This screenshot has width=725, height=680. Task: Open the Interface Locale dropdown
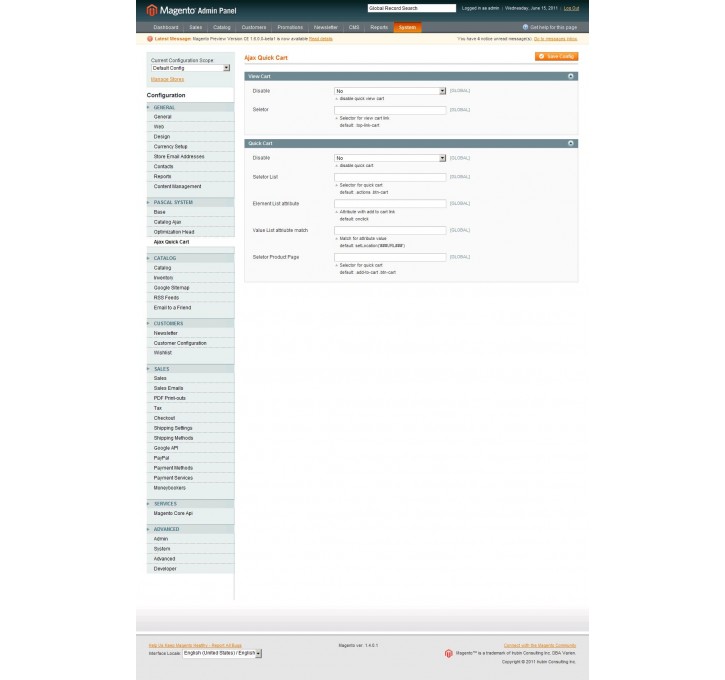click(x=222, y=653)
